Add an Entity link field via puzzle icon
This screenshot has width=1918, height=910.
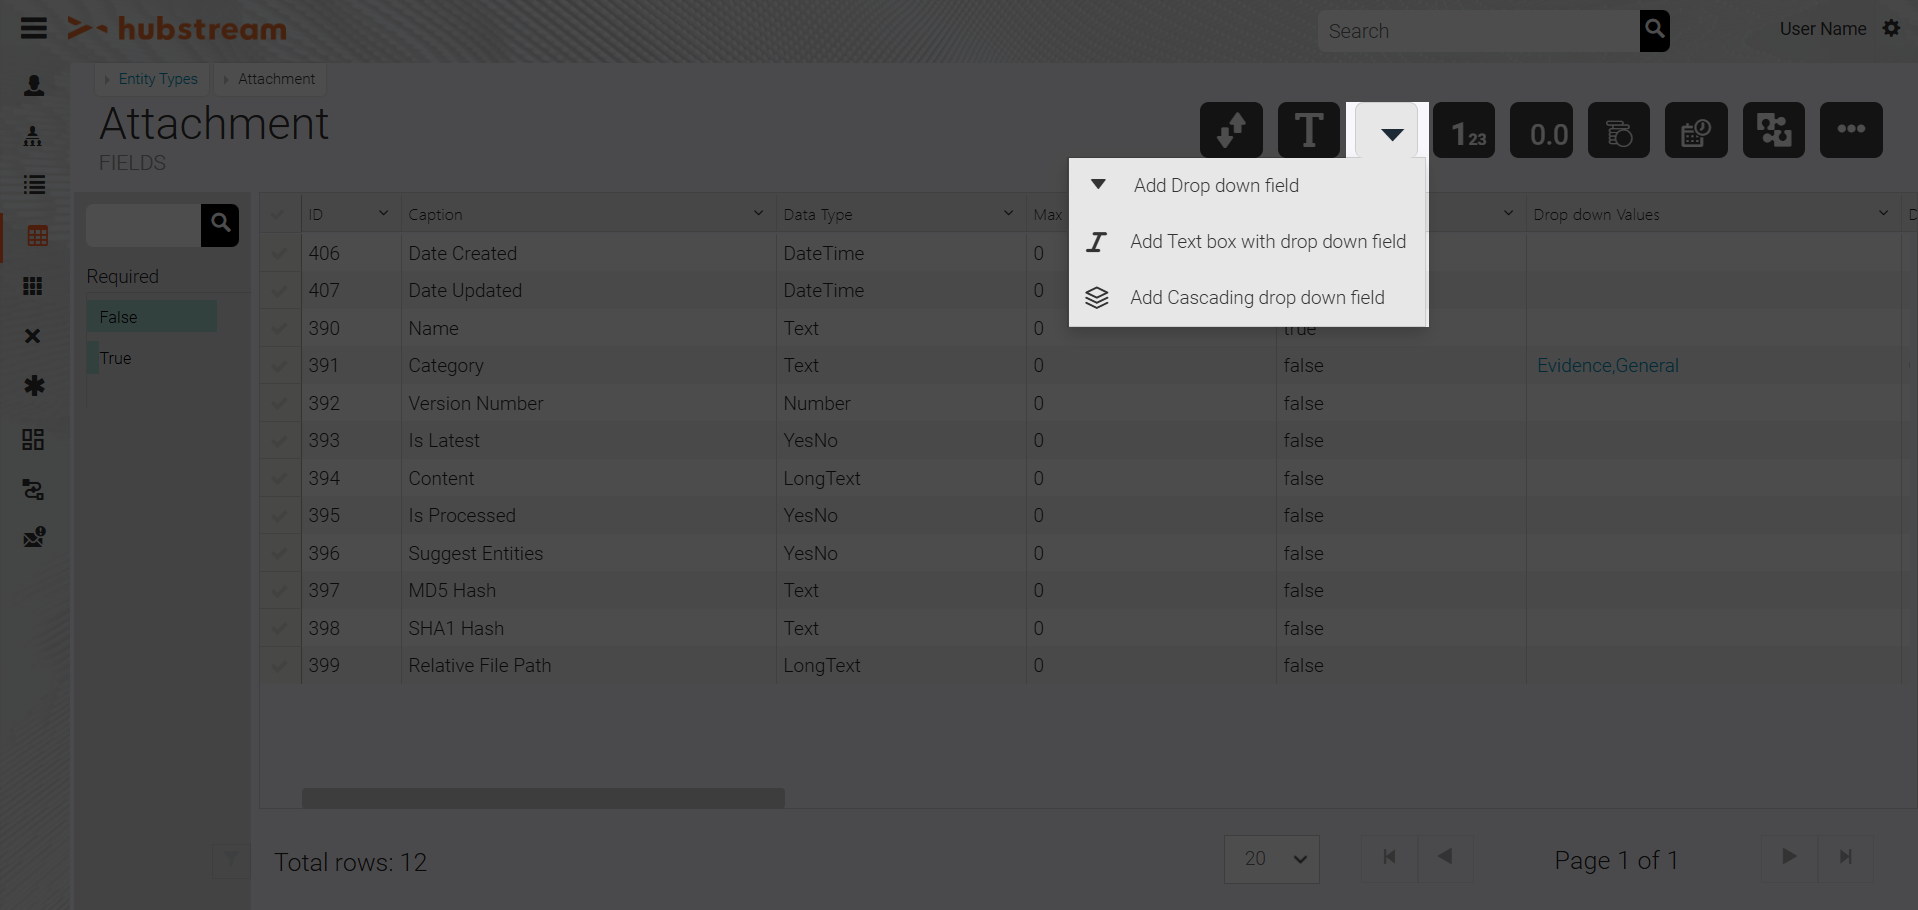(1774, 130)
